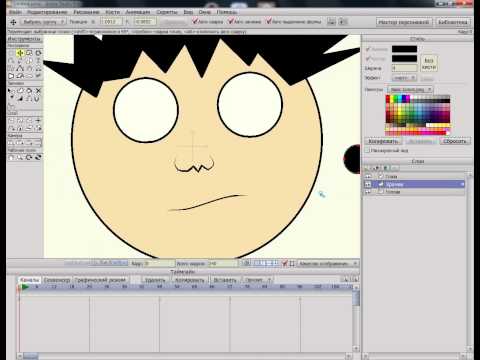
Task: Click the move-arrows icon in options bar
Action: click(x=13, y=22)
